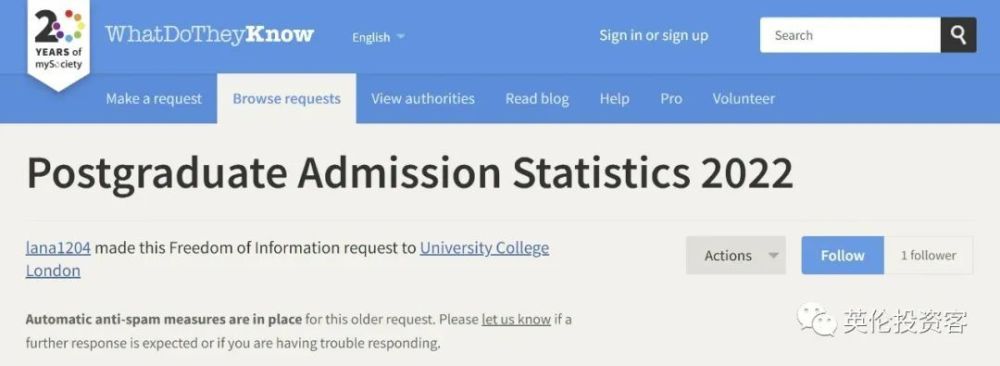
Task: Click the search magnifier icon button
Action: tap(958, 35)
